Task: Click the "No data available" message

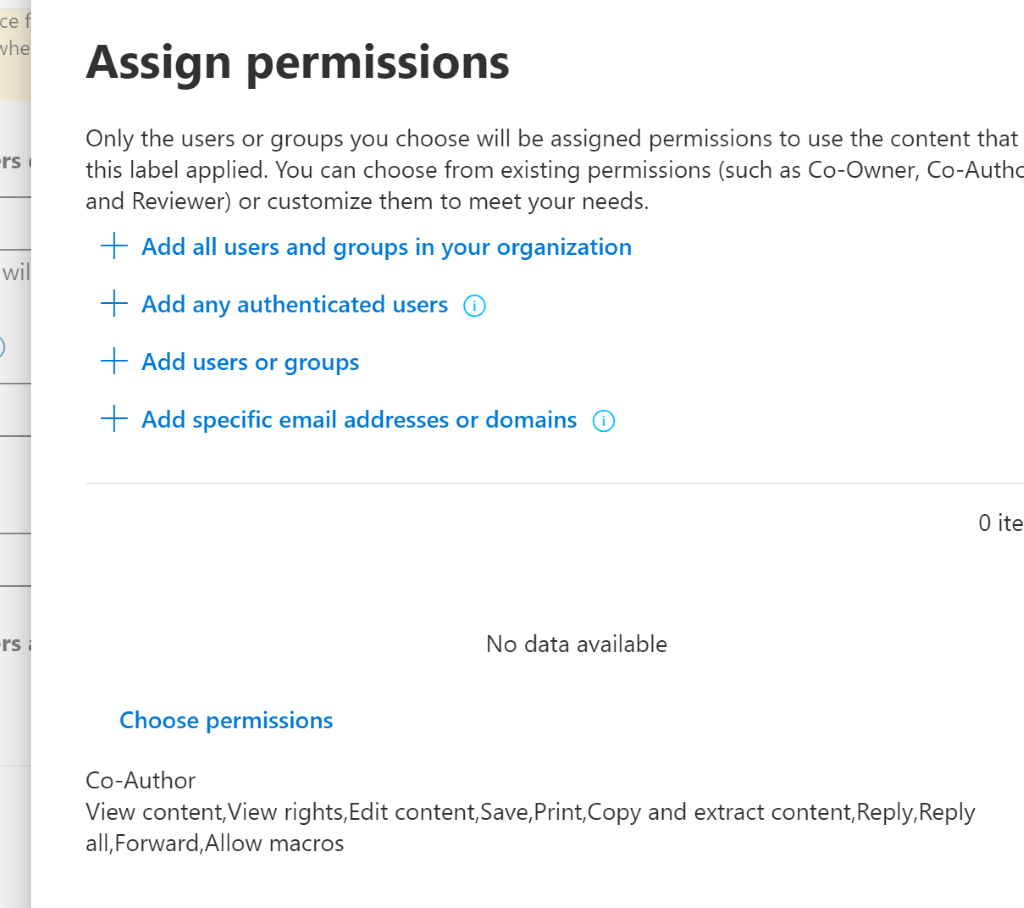Action: [x=576, y=644]
